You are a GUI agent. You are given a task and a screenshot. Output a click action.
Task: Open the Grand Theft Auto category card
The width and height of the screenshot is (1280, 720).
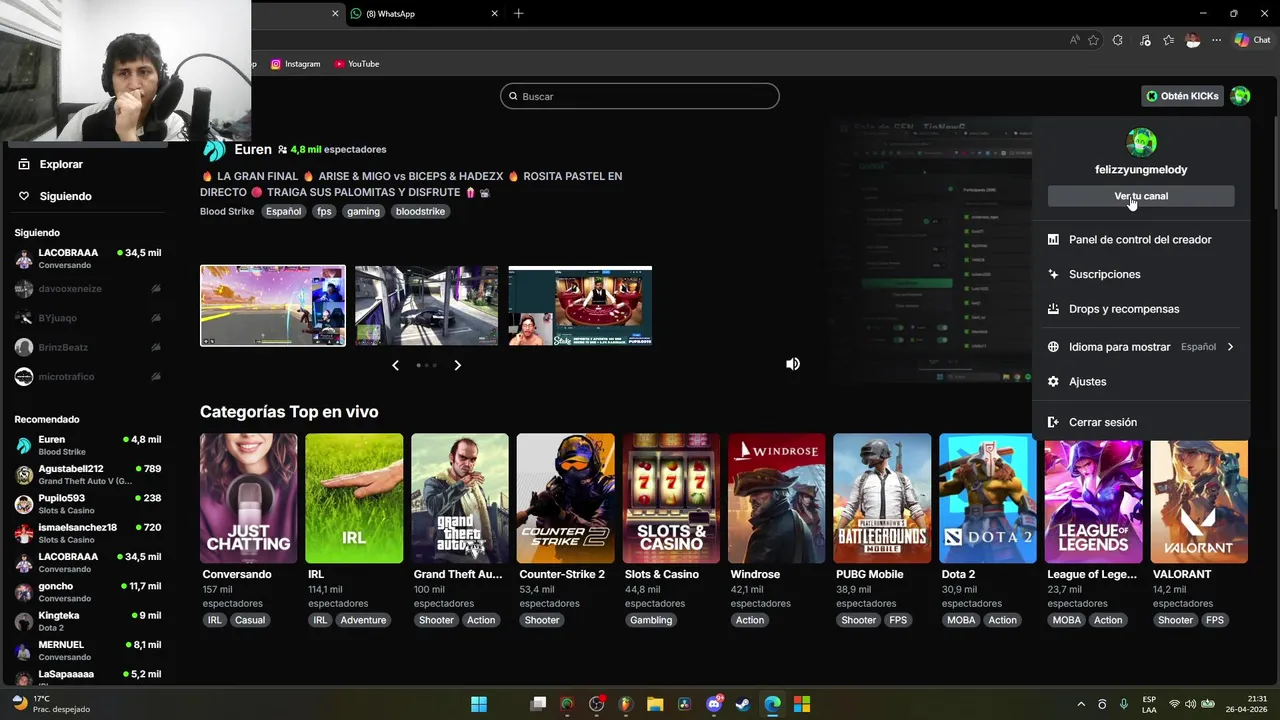pyautogui.click(x=460, y=498)
